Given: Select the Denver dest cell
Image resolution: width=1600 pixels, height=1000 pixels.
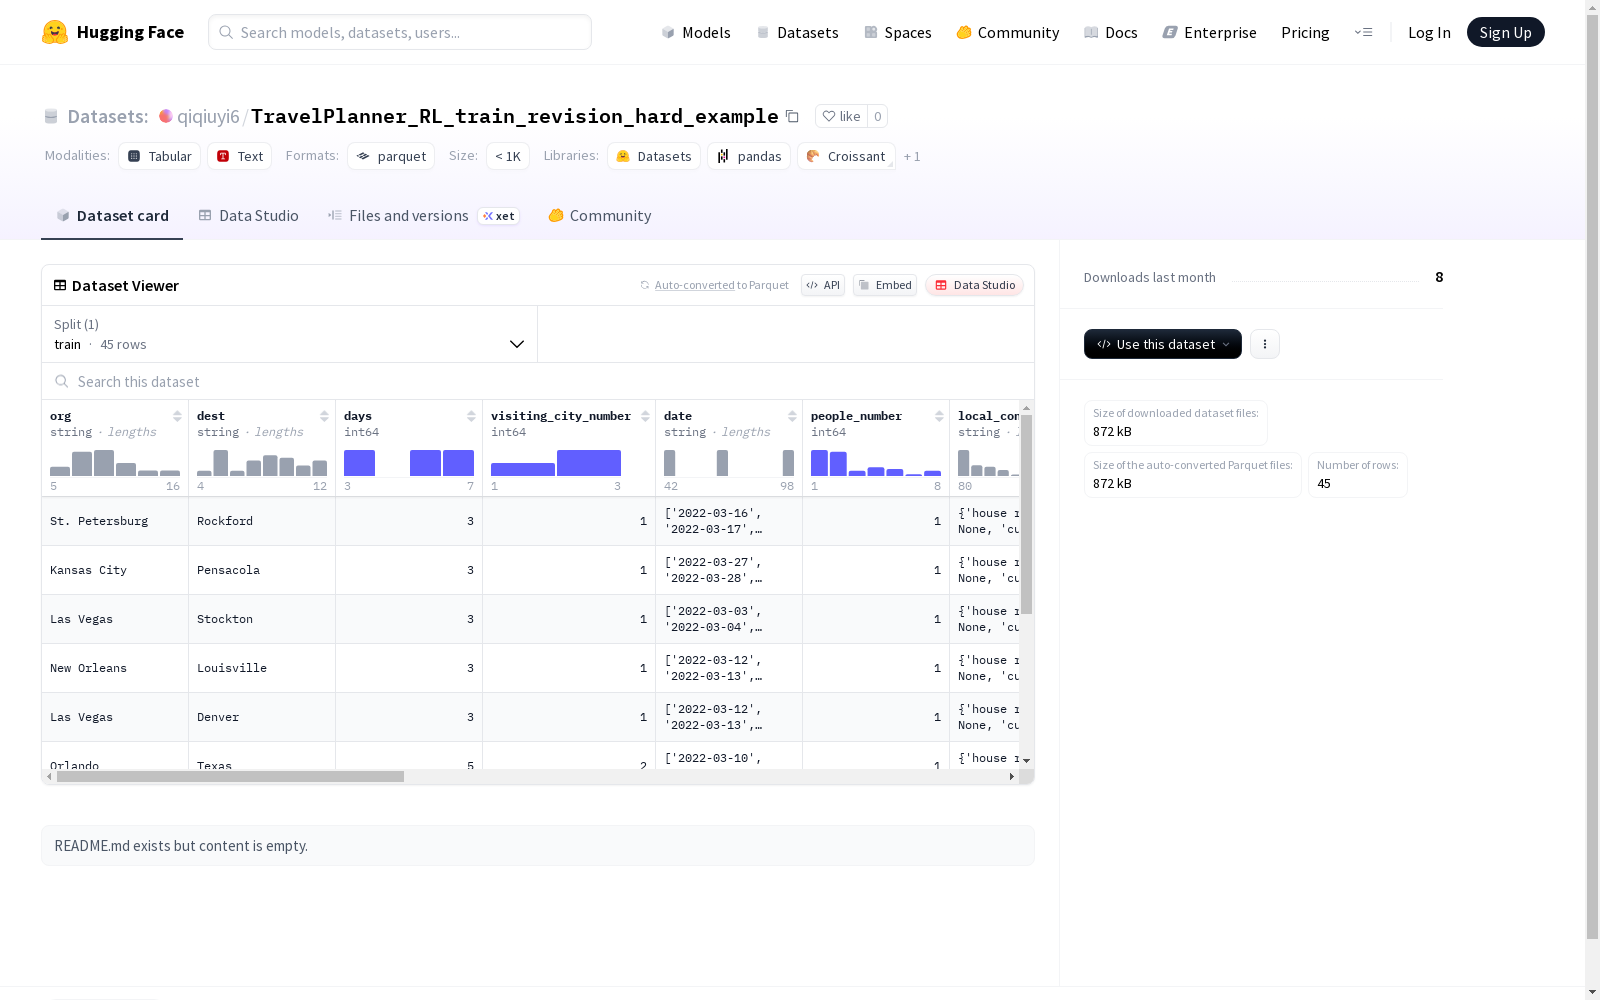Looking at the screenshot, I should [262, 717].
